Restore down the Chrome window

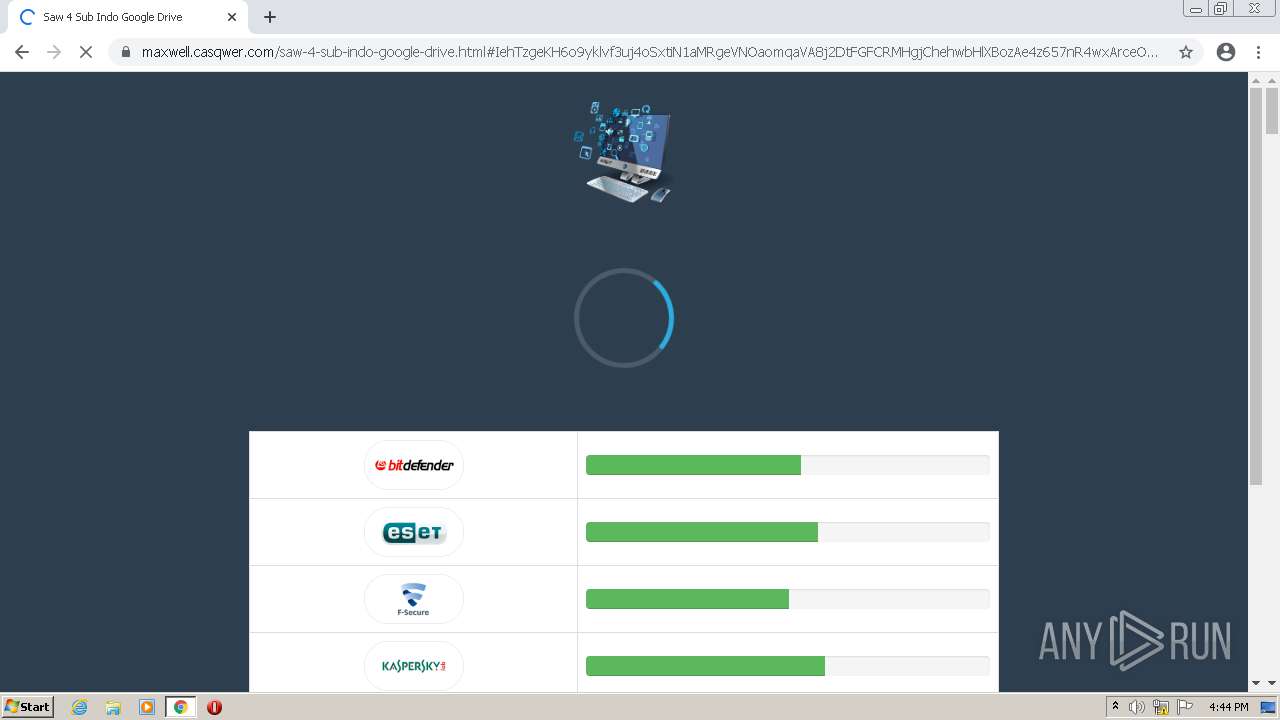[1221, 9]
